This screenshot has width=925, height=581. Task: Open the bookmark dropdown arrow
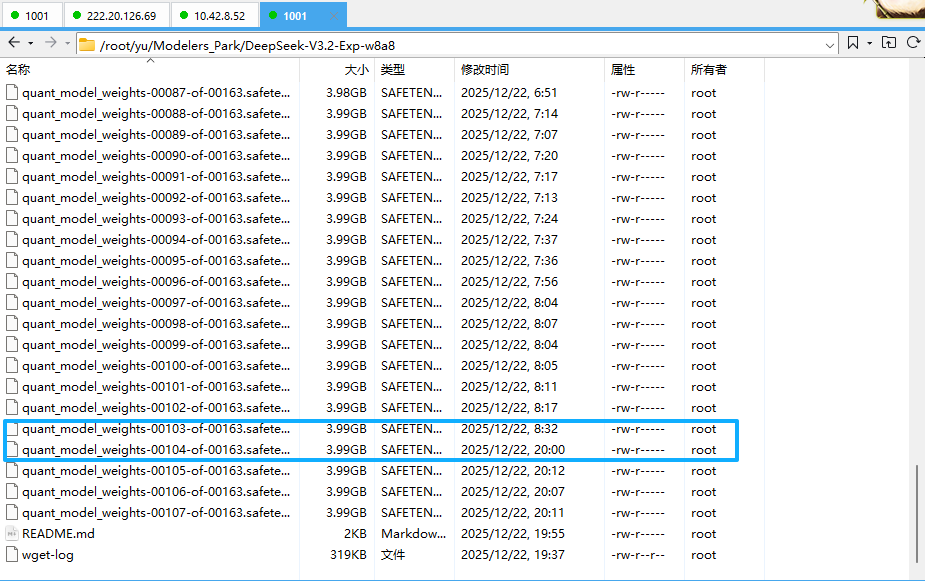click(869, 43)
